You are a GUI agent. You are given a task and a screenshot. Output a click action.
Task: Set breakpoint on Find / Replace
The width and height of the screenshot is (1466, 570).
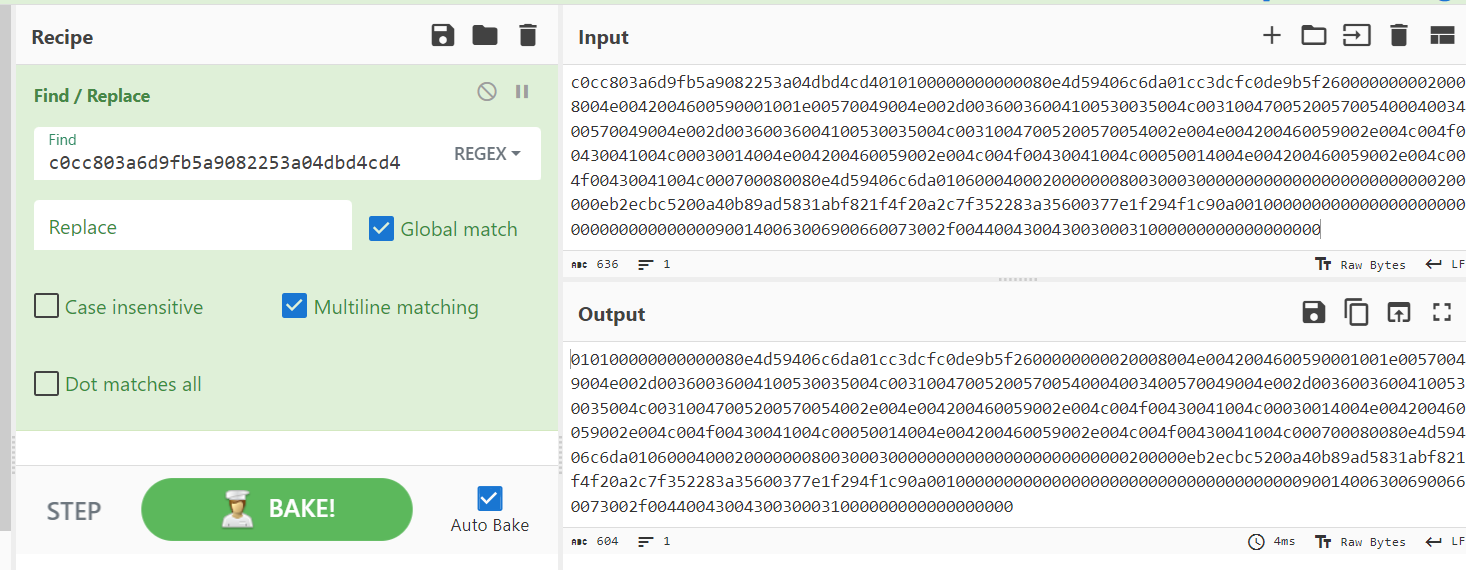point(522,92)
